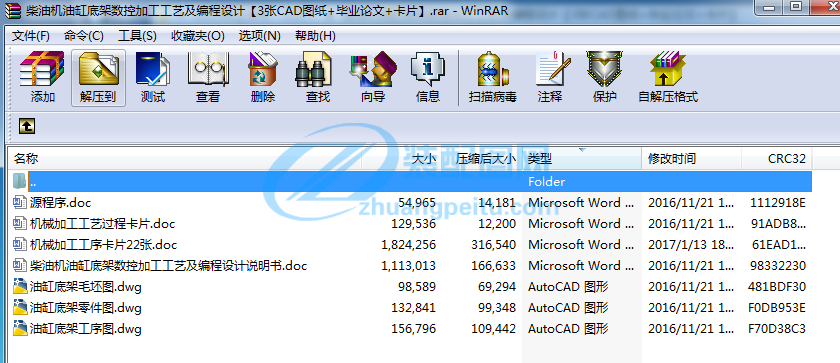
Task: Click packed size value 166,633
Action: click(493, 266)
